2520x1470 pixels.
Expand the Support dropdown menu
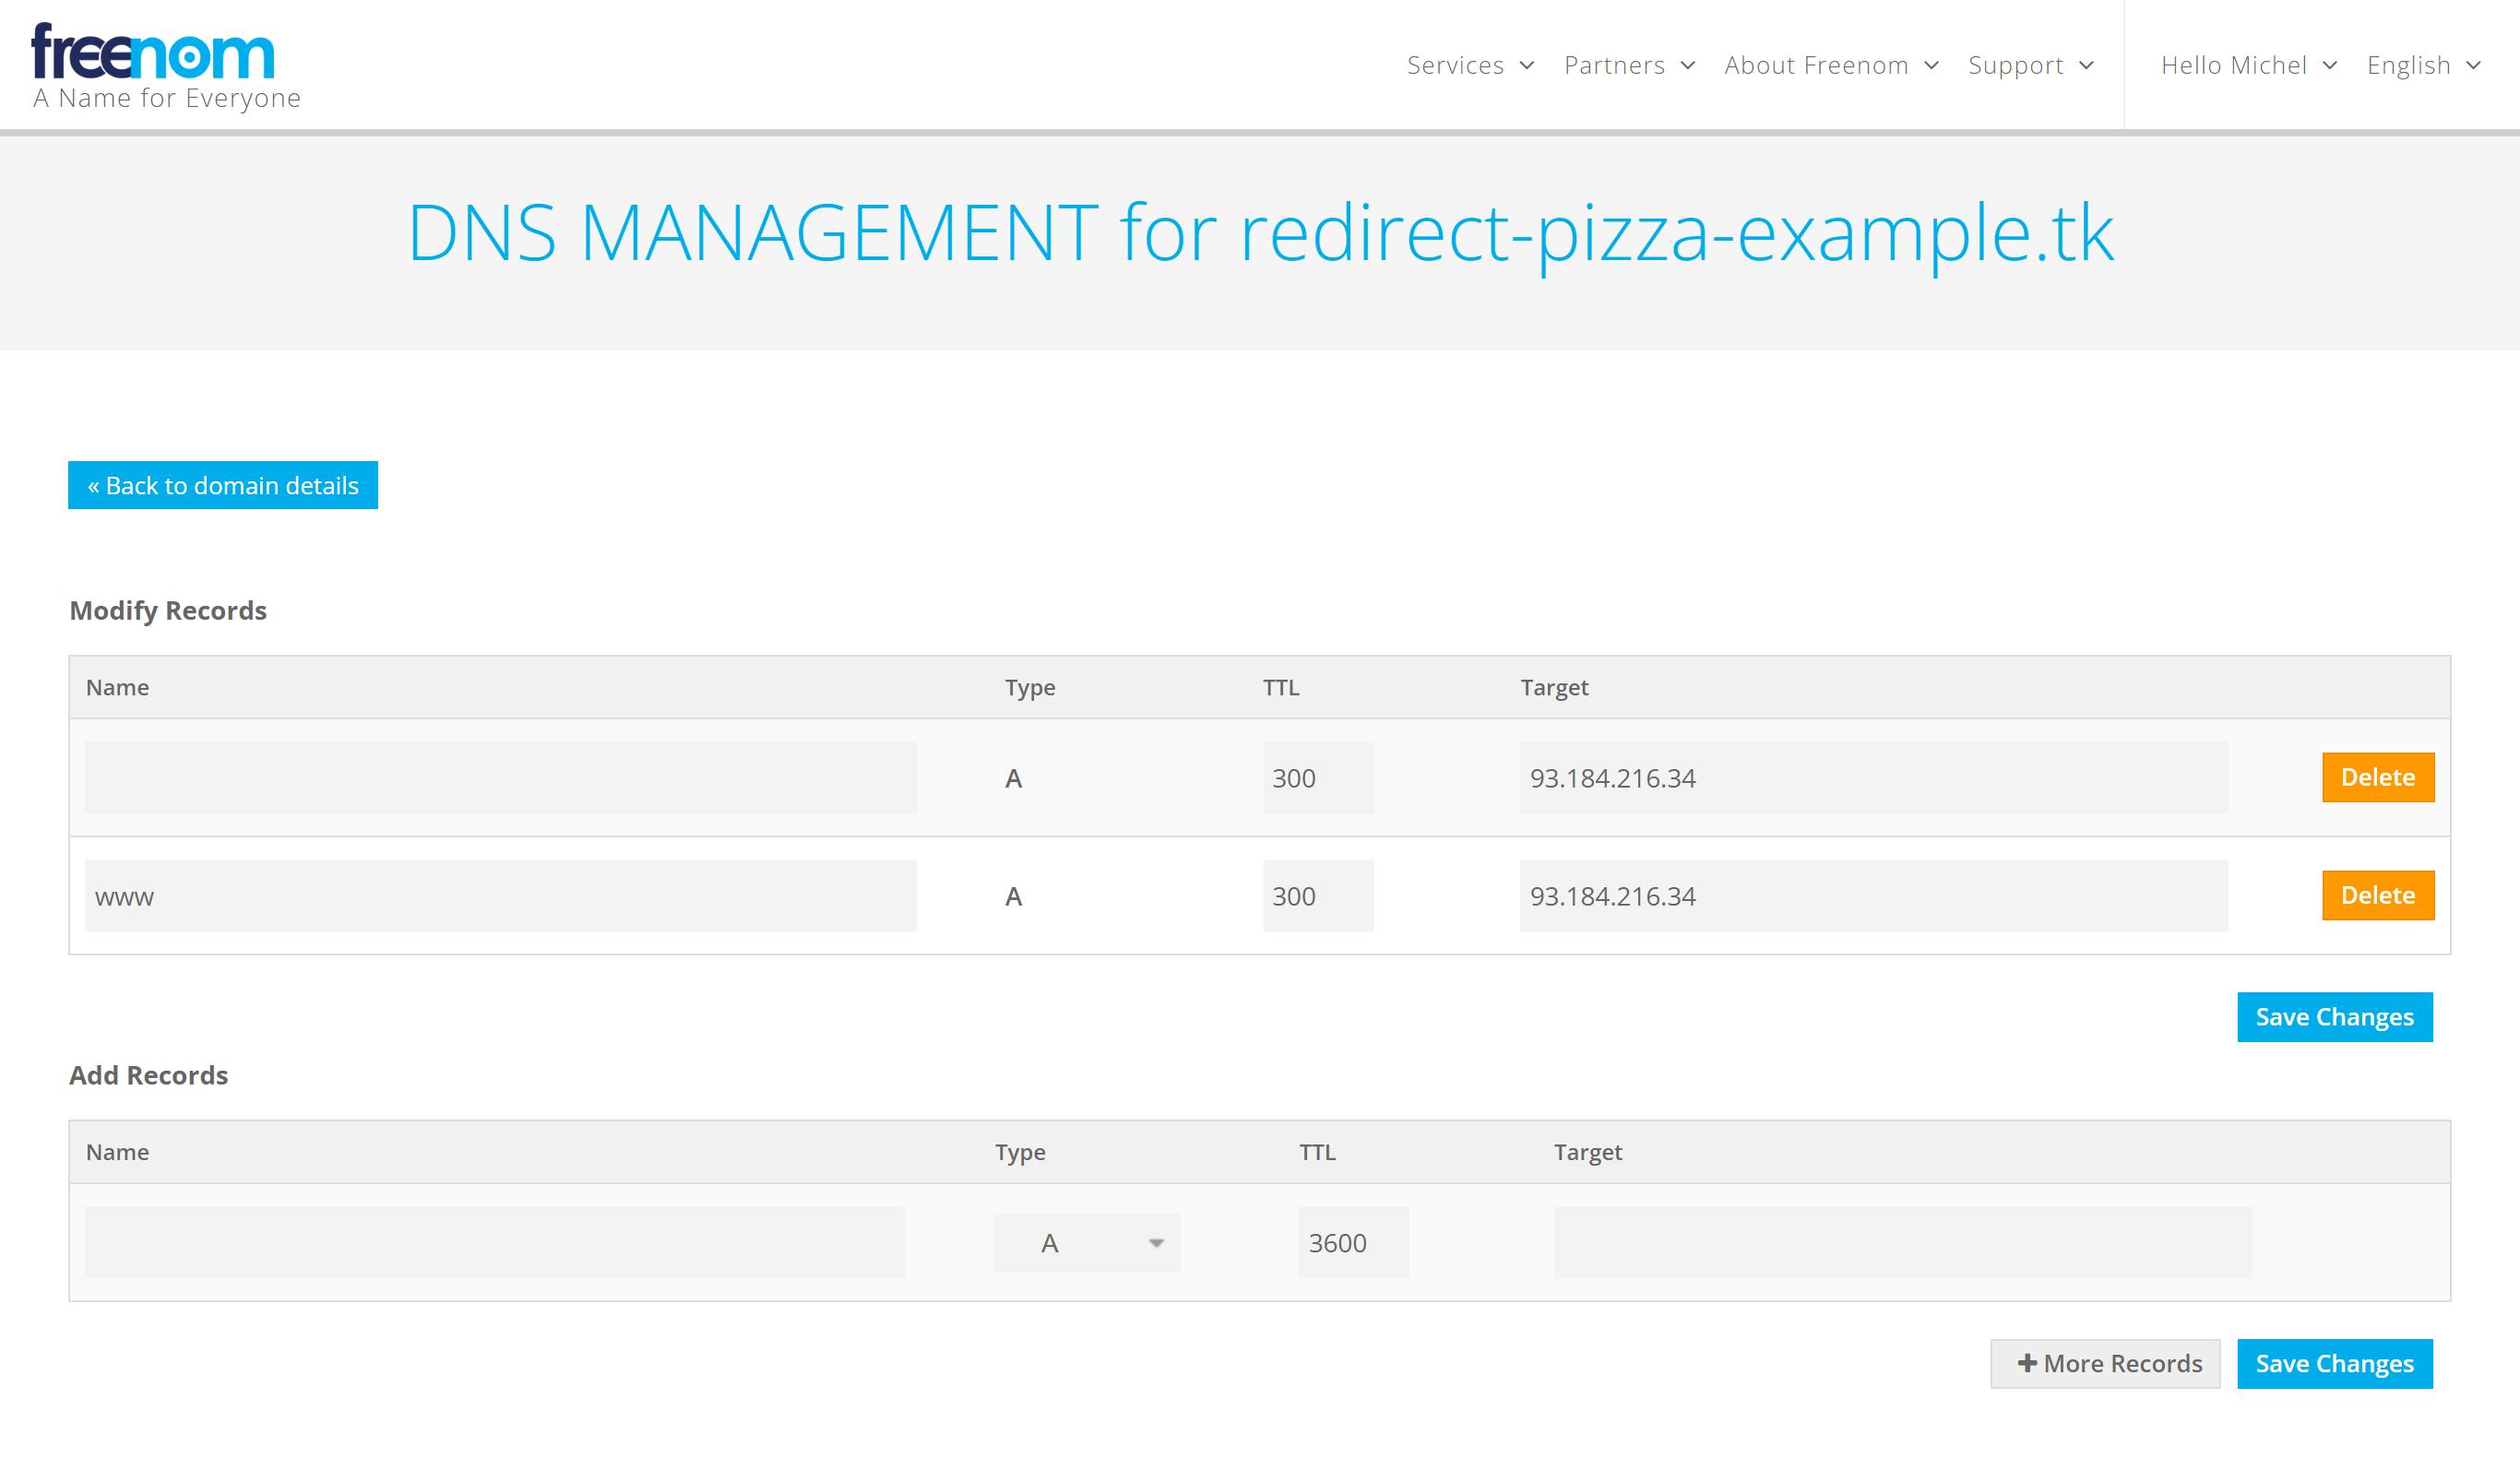point(2029,66)
